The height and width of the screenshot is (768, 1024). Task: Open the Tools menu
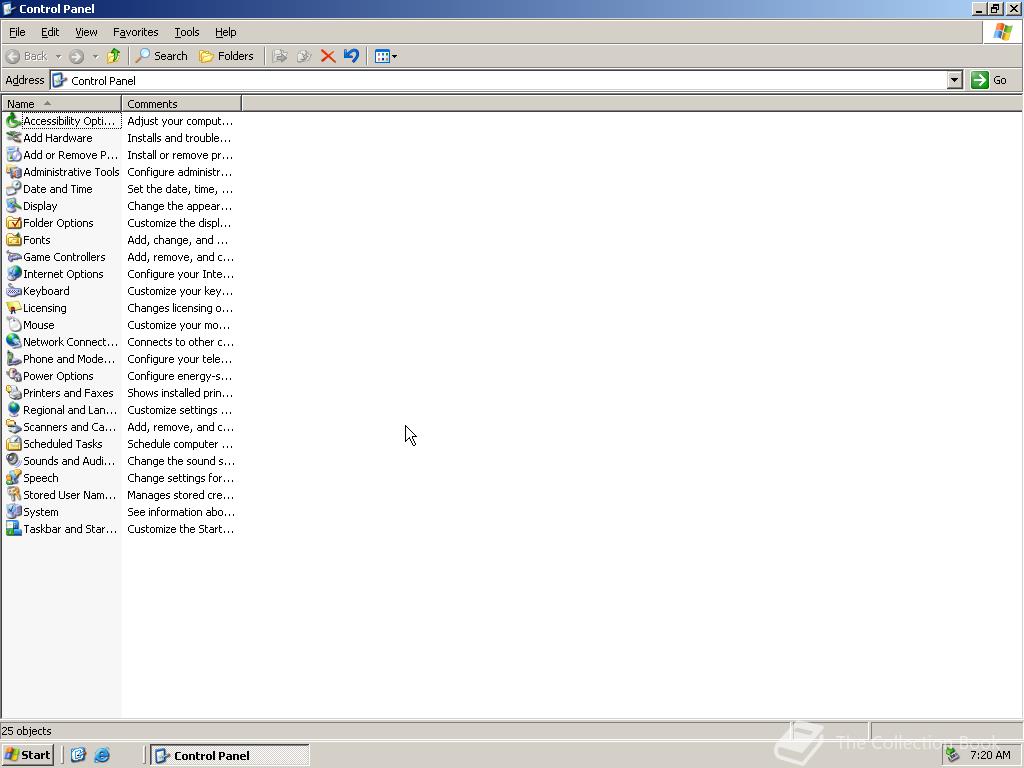click(x=186, y=32)
